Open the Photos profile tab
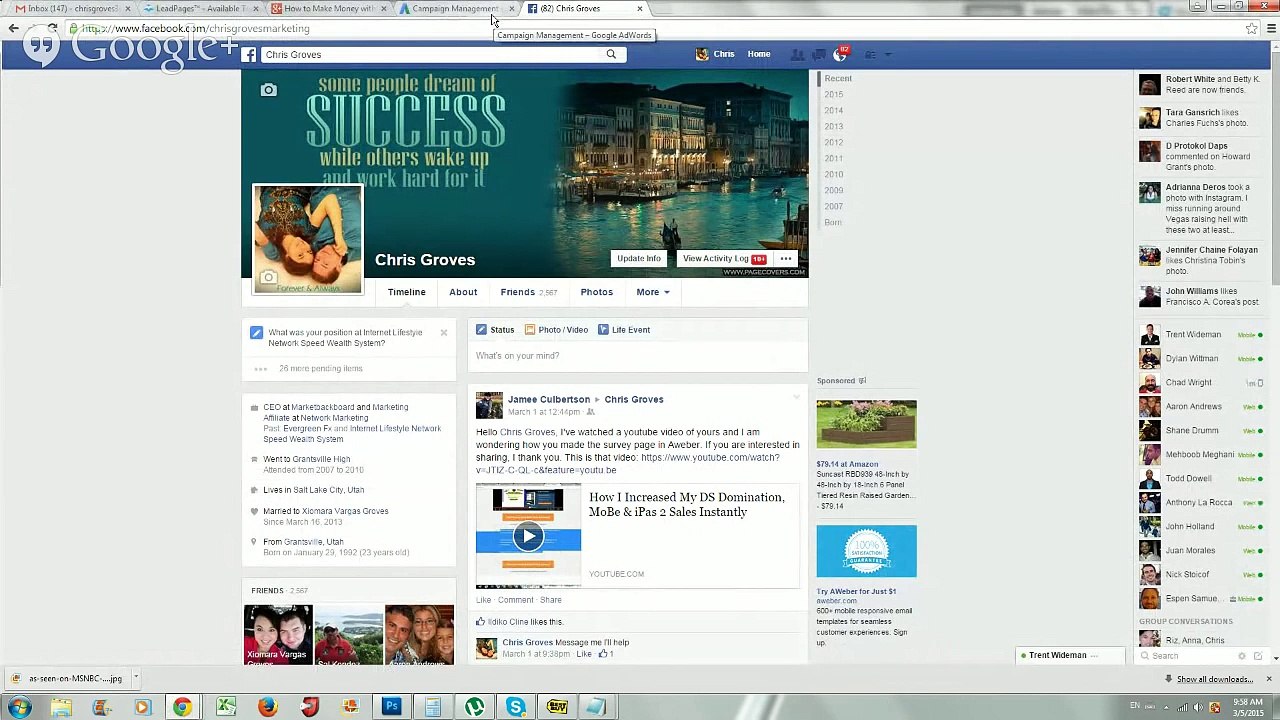 (597, 292)
